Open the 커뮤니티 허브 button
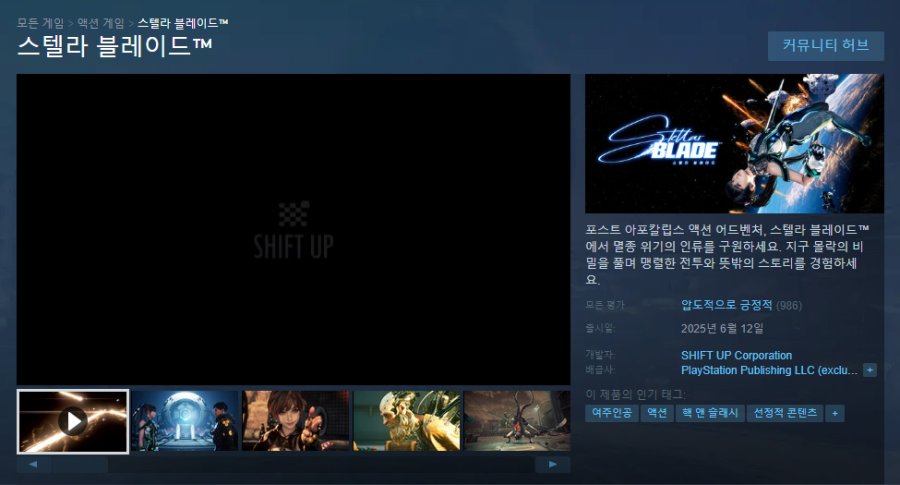Image resolution: width=900 pixels, height=485 pixels. [825, 45]
